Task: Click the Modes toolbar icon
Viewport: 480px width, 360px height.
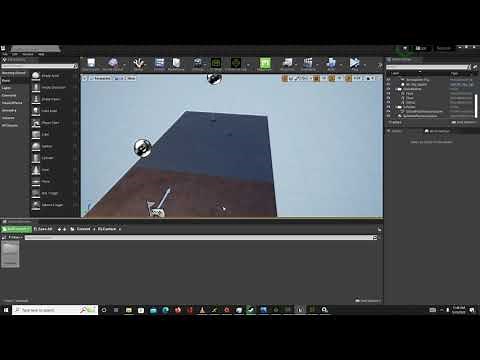Action: (138, 63)
